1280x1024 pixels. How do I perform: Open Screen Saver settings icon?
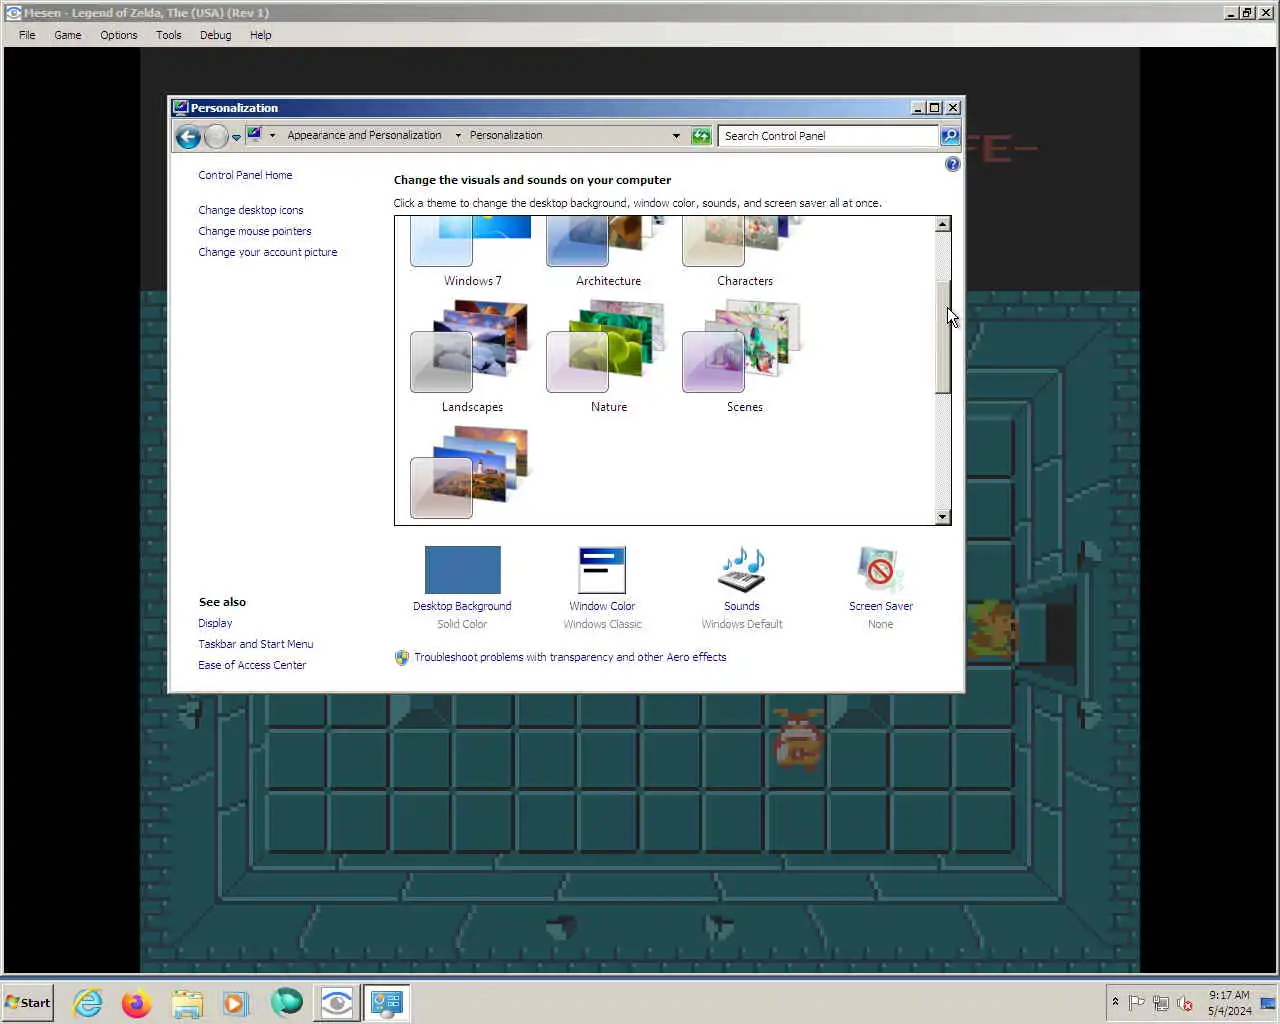click(x=880, y=570)
